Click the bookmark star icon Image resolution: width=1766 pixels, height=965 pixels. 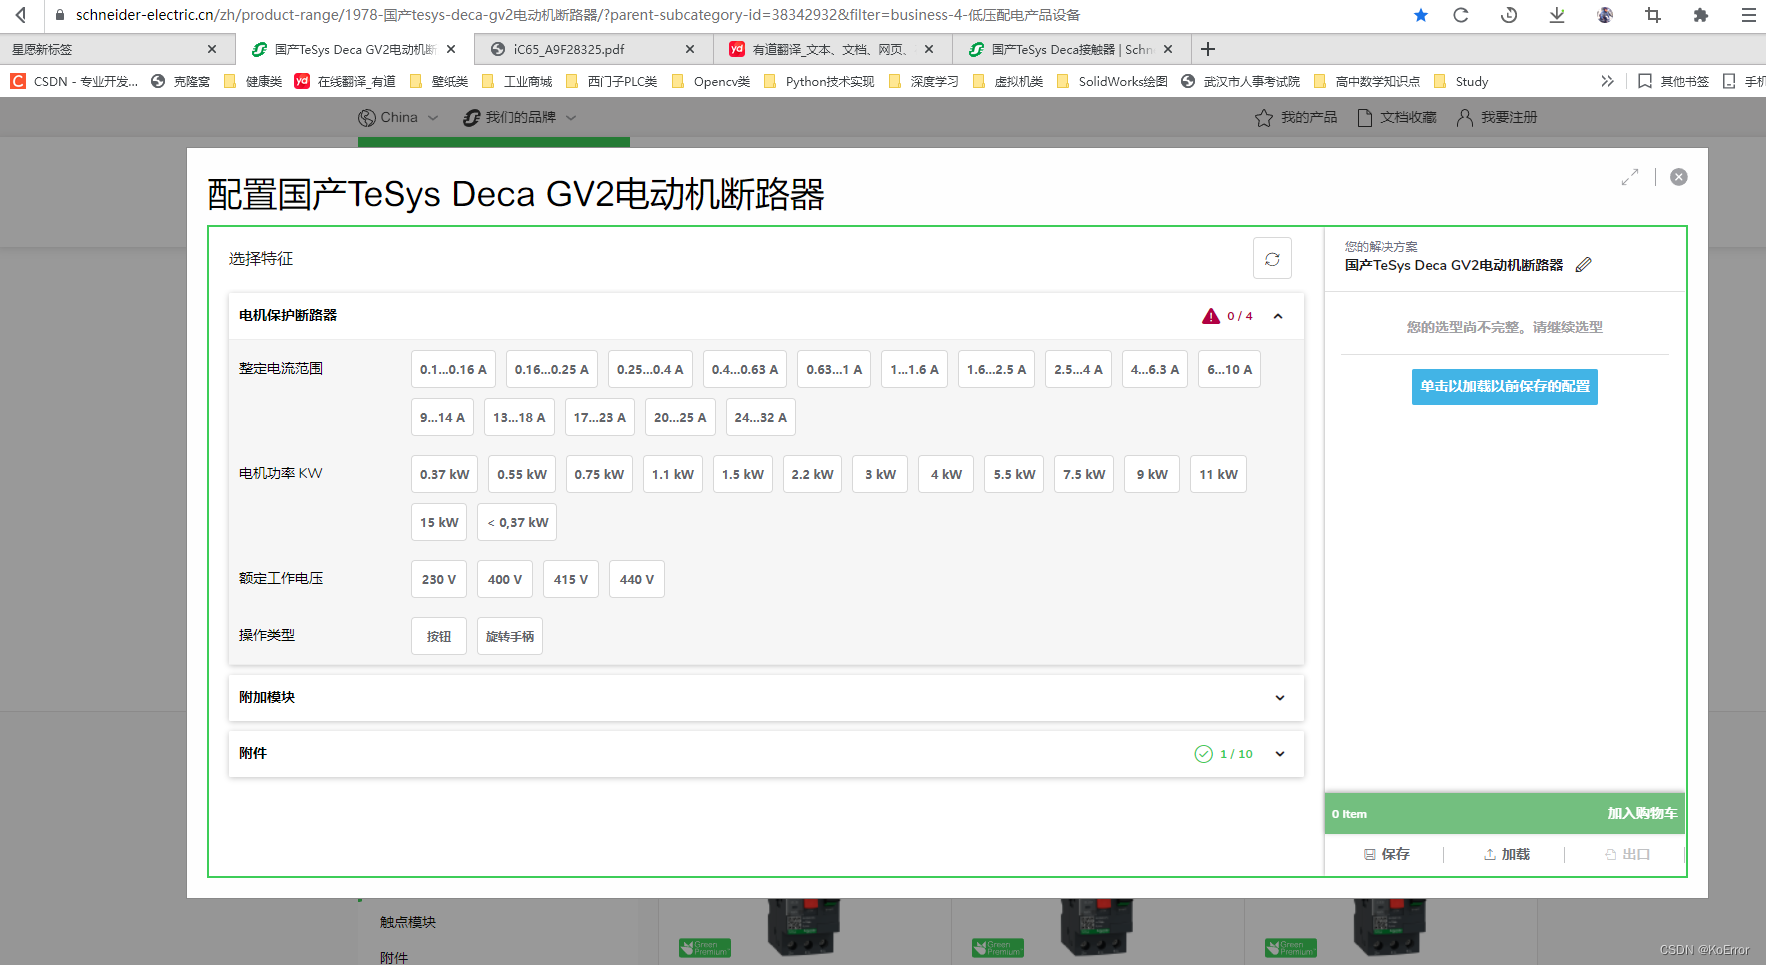tap(1421, 15)
